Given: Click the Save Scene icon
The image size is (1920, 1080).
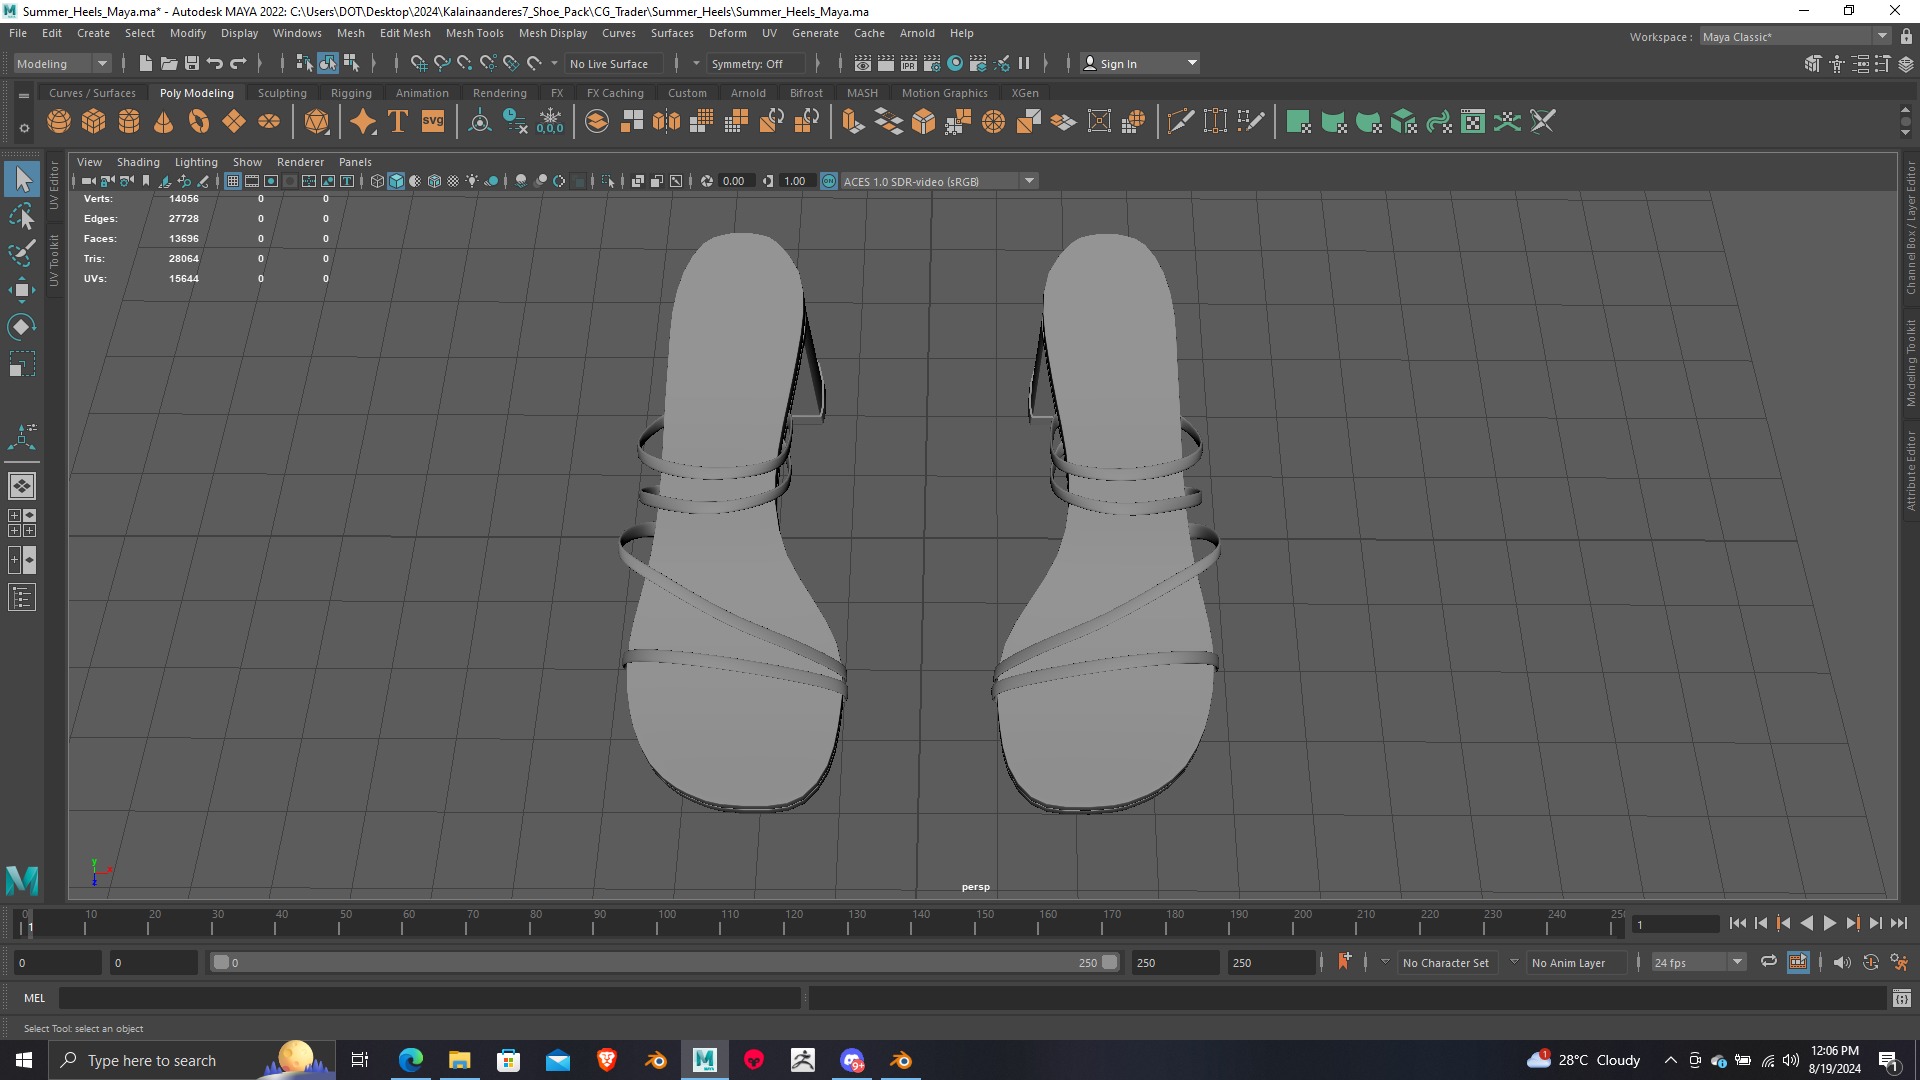Looking at the screenshot, I should 192,63.
